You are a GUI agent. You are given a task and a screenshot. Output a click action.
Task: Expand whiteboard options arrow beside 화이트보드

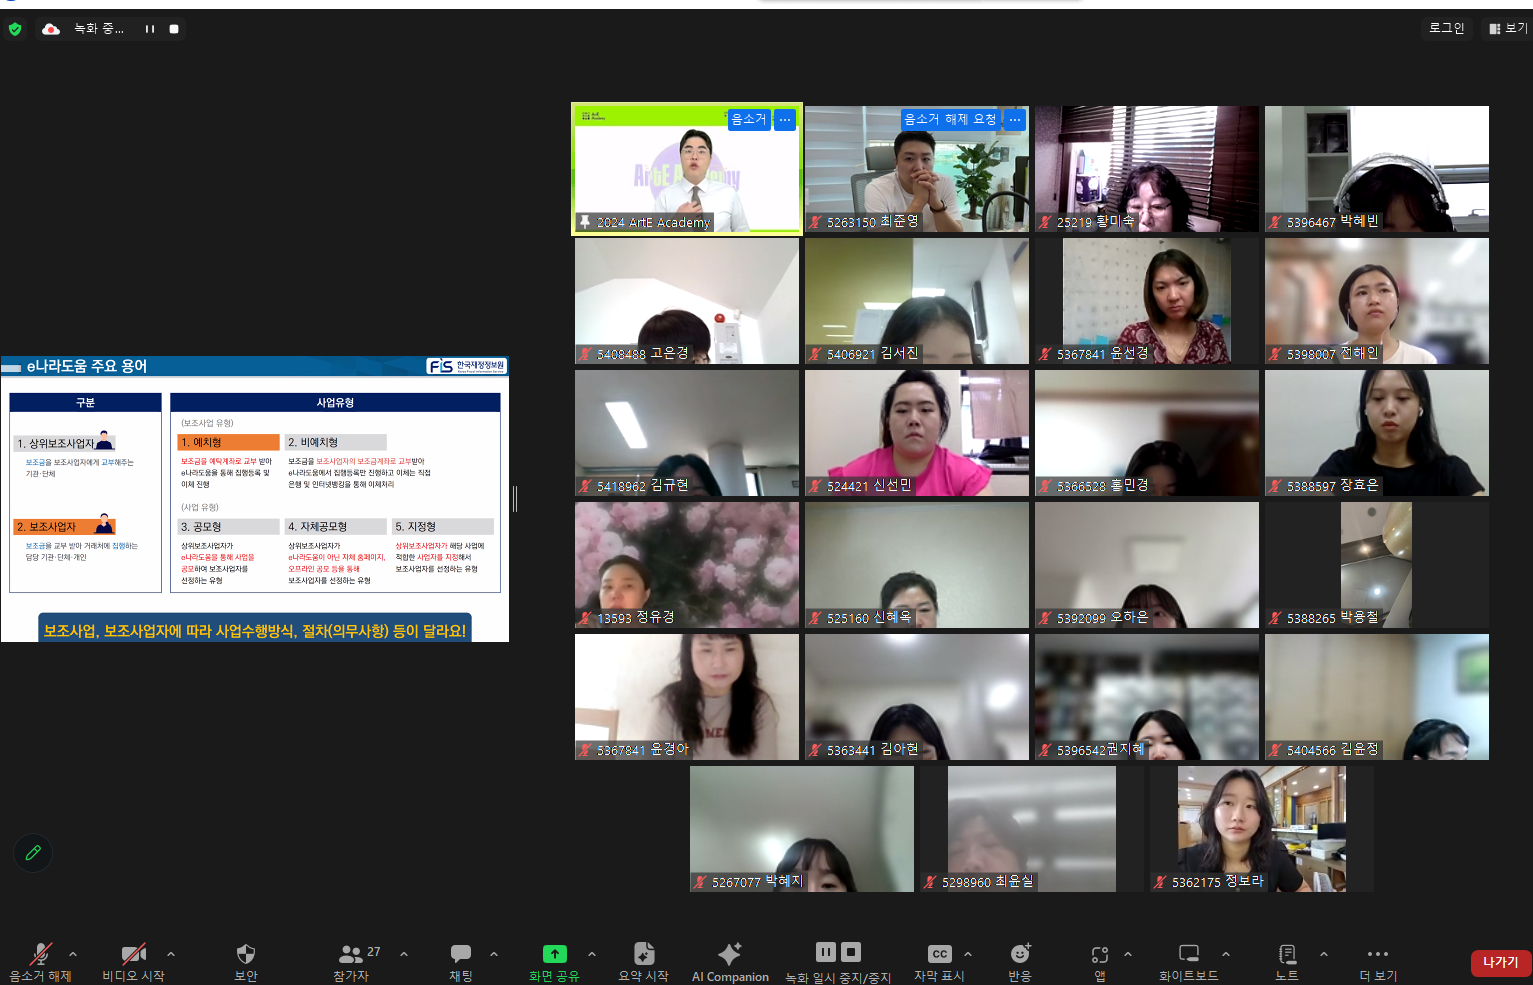[1226, 954]
